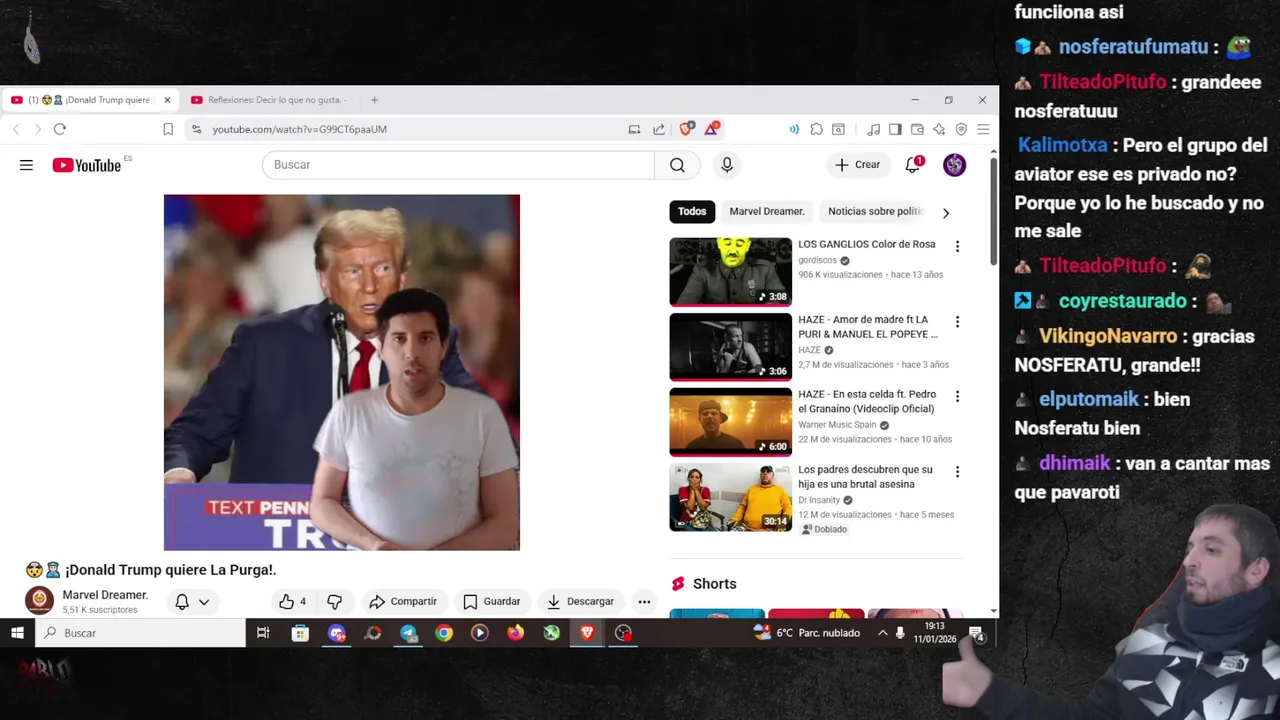Open weather widget 6°C Parc. nublado
The image size is (1280, 720).
pos(806,633)
